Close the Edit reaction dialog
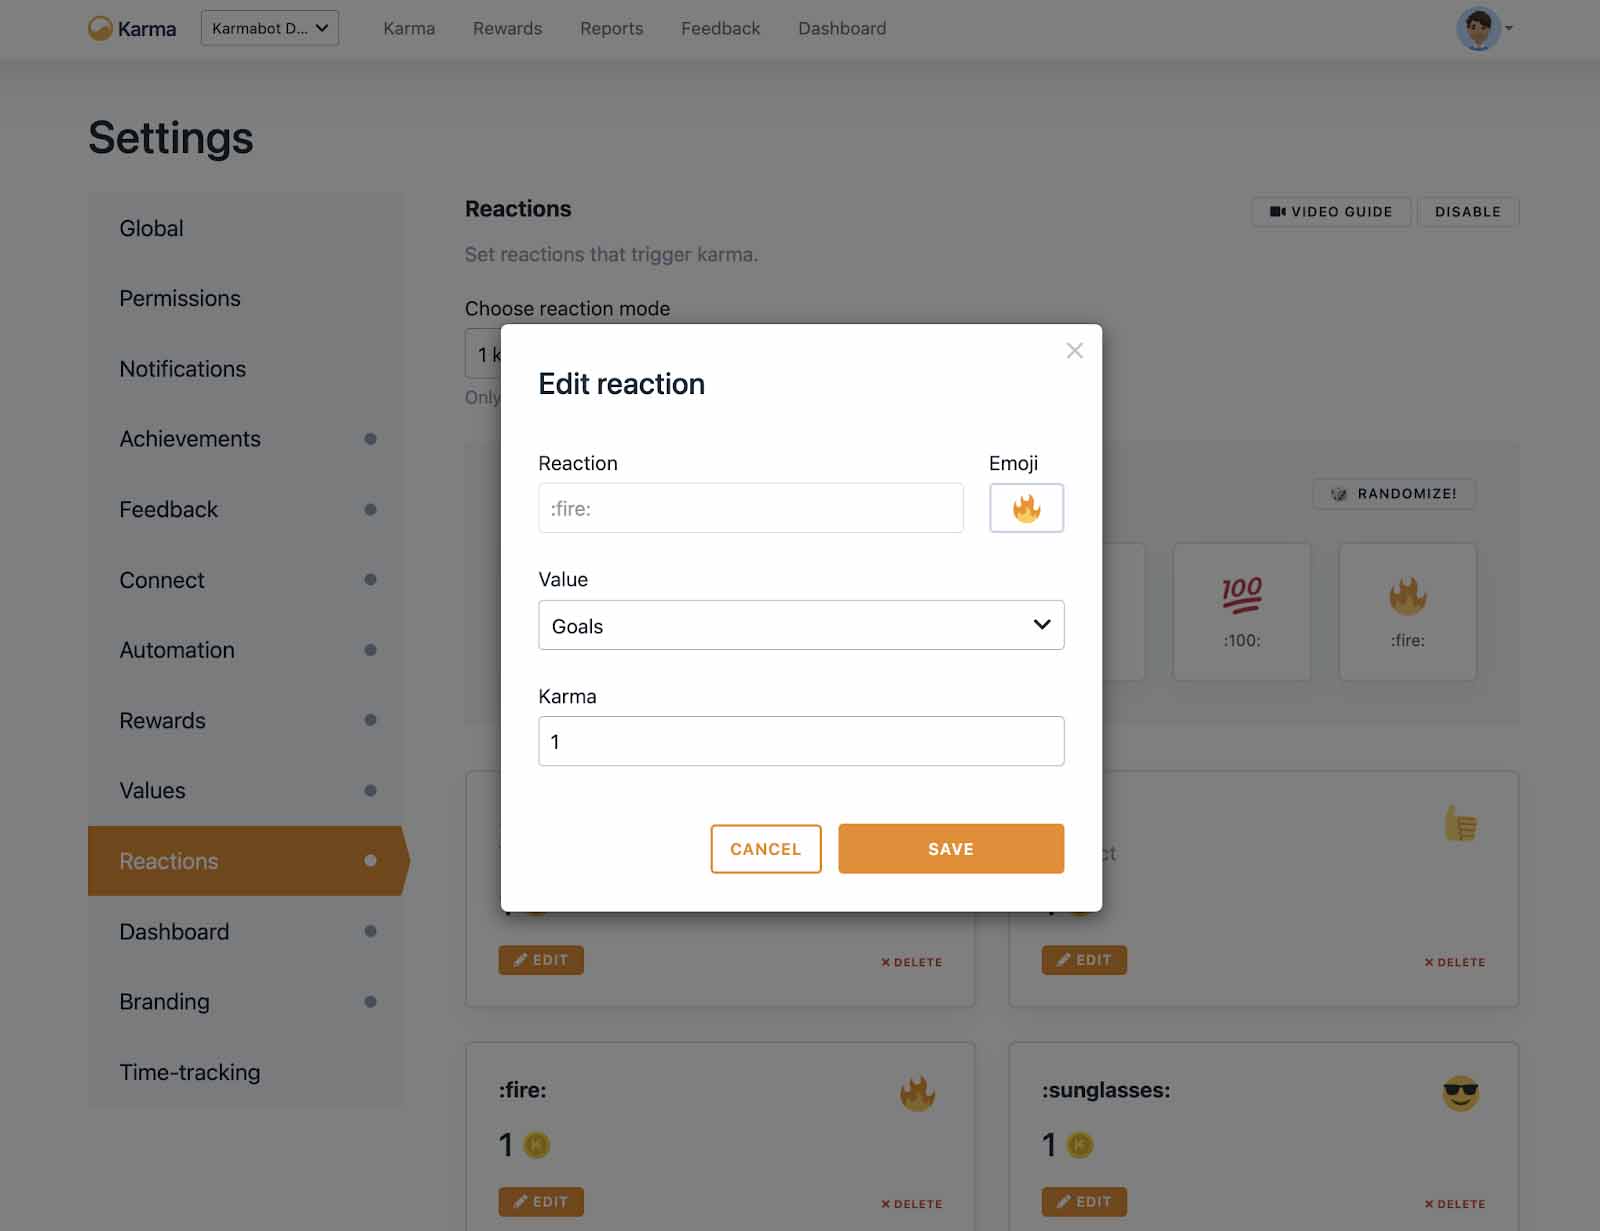Image resolution: width=1600 pixels, height=1231 pixels. pos(1074,351)
